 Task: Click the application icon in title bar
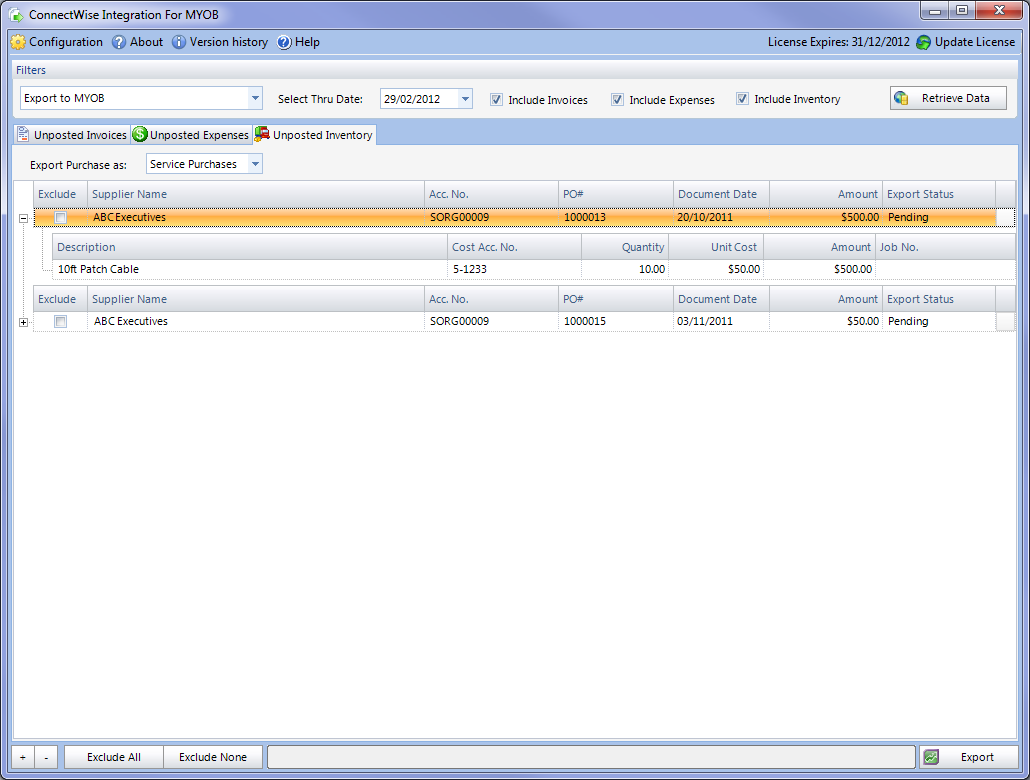tap(16, 14)
